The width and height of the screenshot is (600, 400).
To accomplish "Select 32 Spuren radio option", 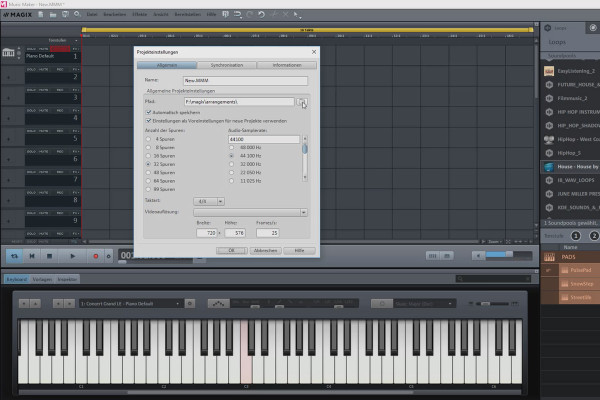I will [148, 164].
